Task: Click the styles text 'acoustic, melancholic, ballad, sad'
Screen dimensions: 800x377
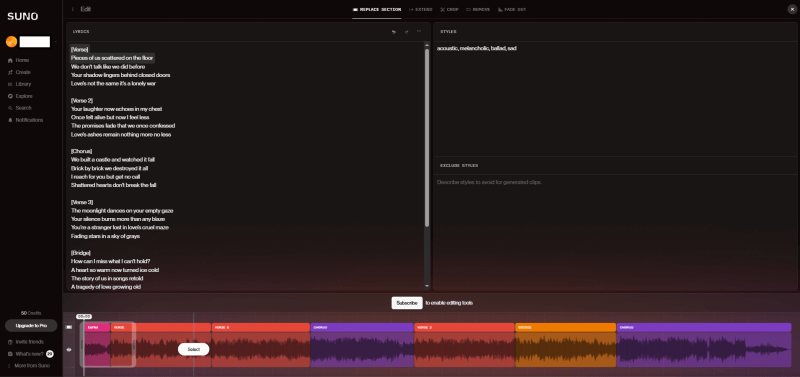Action: pos(477,48)
